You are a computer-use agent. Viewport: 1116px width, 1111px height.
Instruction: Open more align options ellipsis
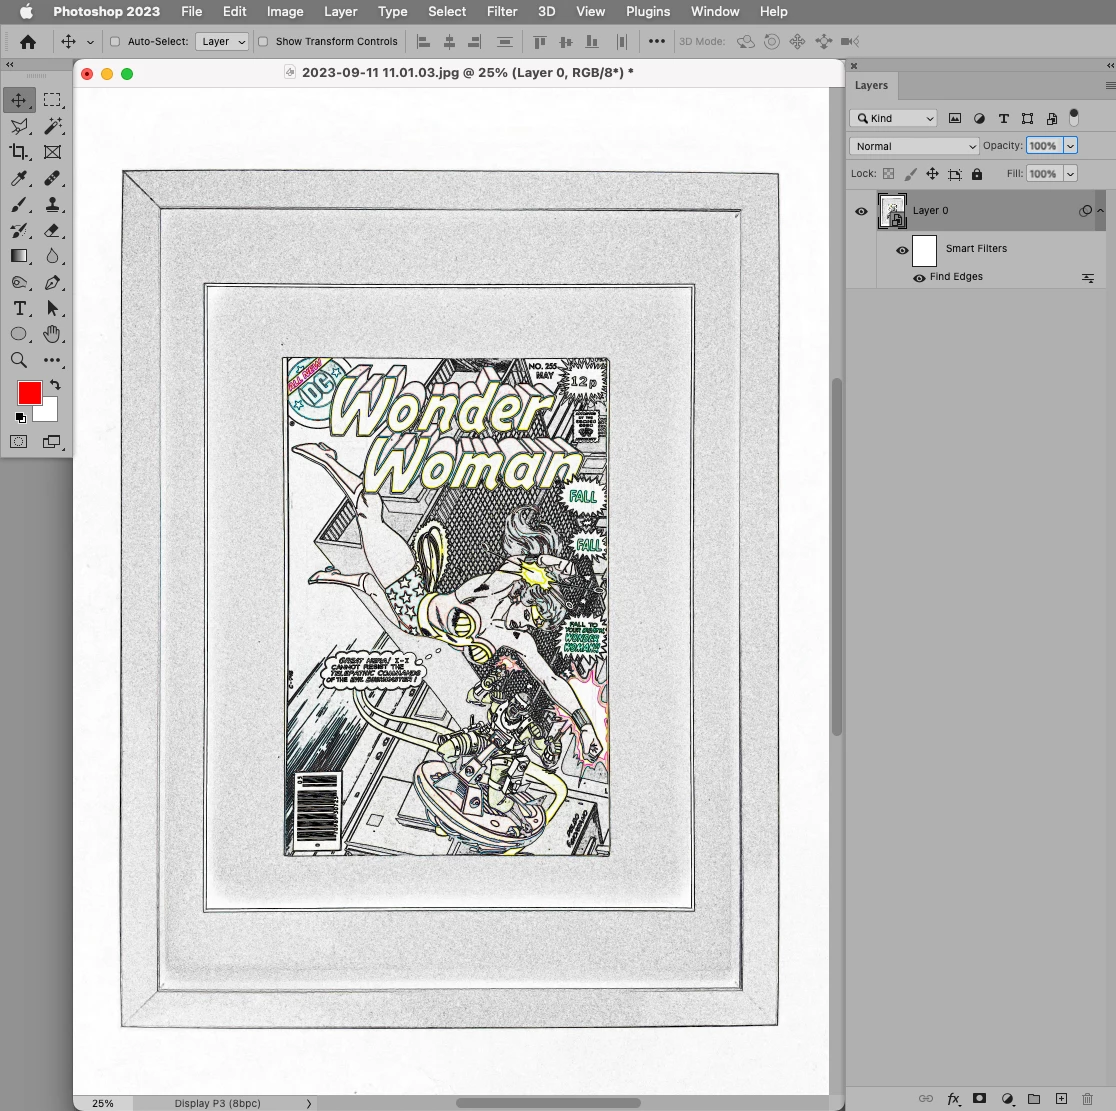click(x=657, y=41)
